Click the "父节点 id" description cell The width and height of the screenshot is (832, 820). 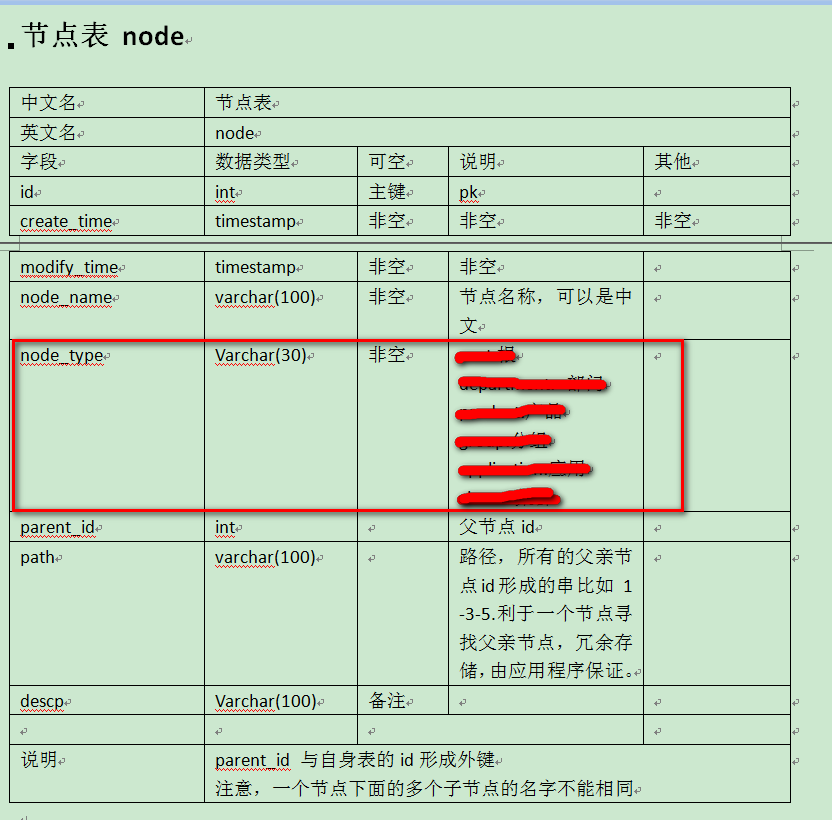click(x=497, y=527)
